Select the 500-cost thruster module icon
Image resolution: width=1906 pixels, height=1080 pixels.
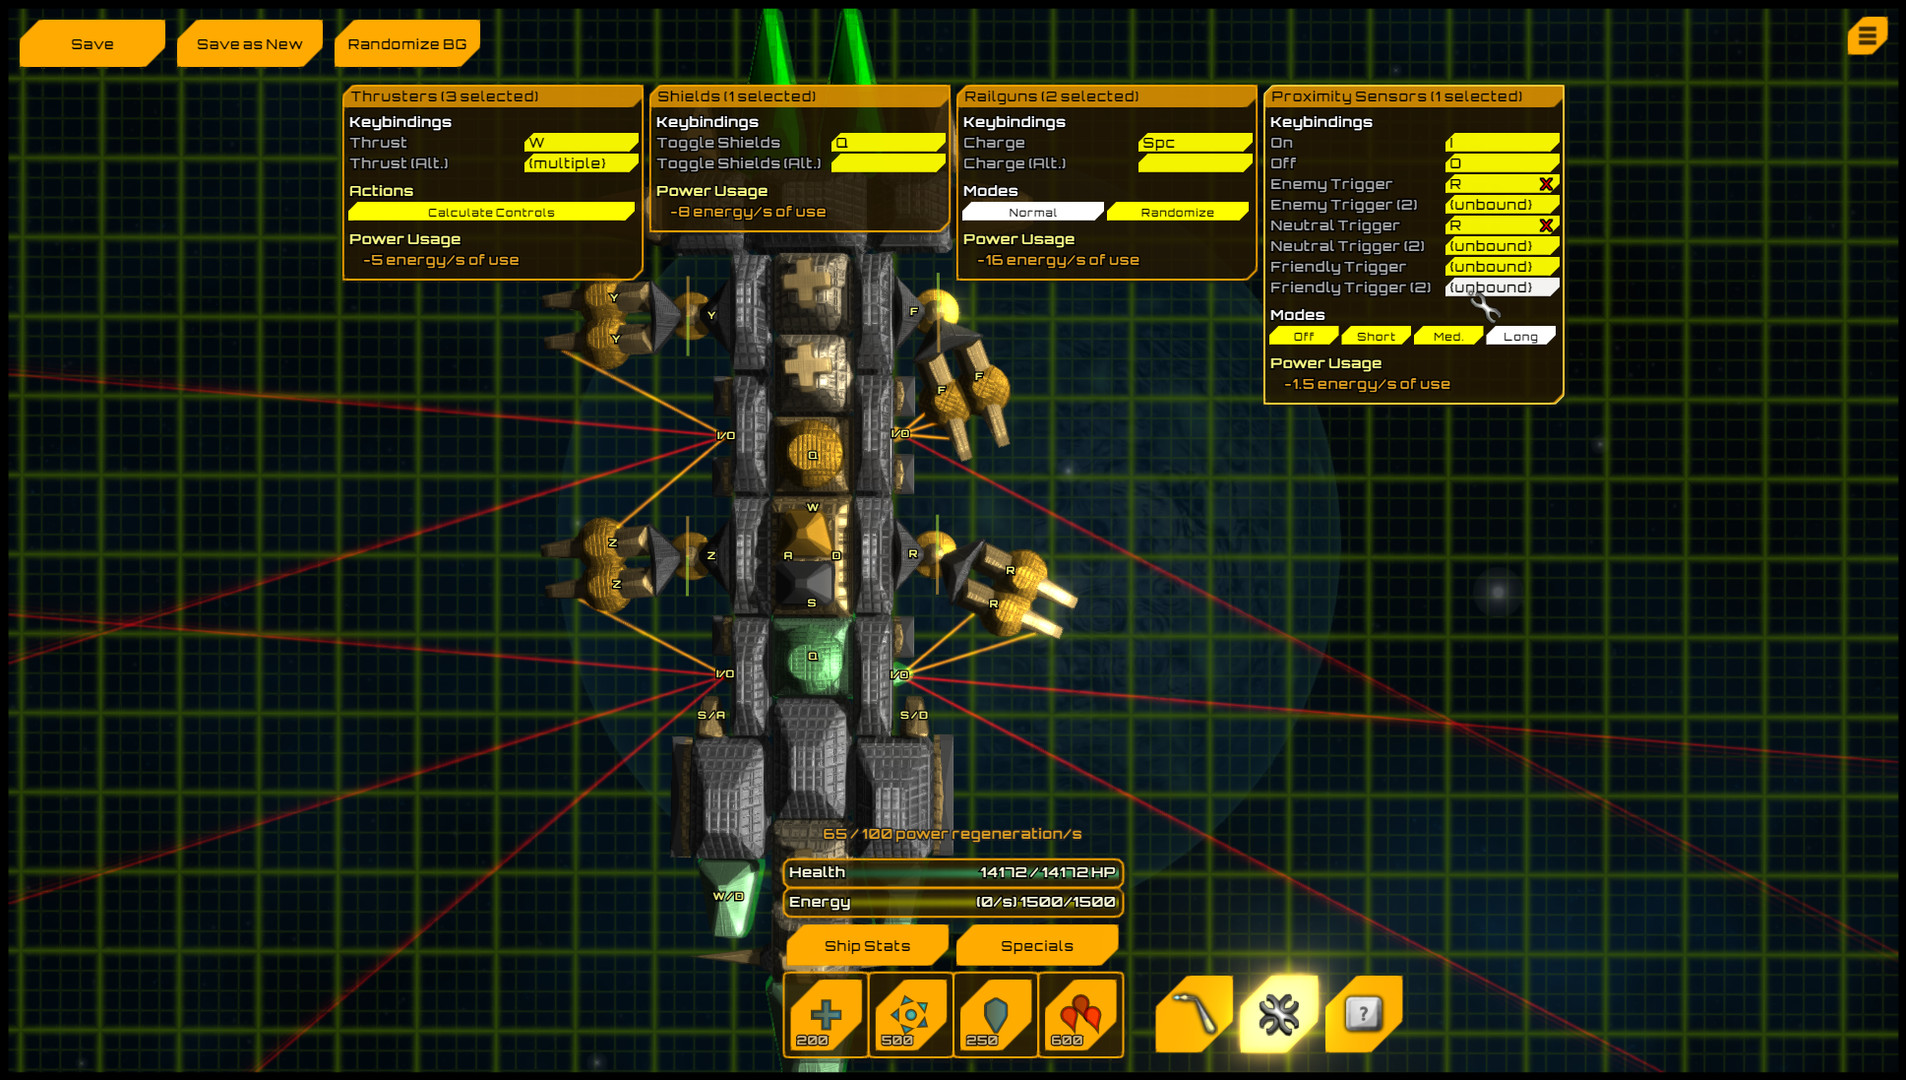coord(908,1014)
